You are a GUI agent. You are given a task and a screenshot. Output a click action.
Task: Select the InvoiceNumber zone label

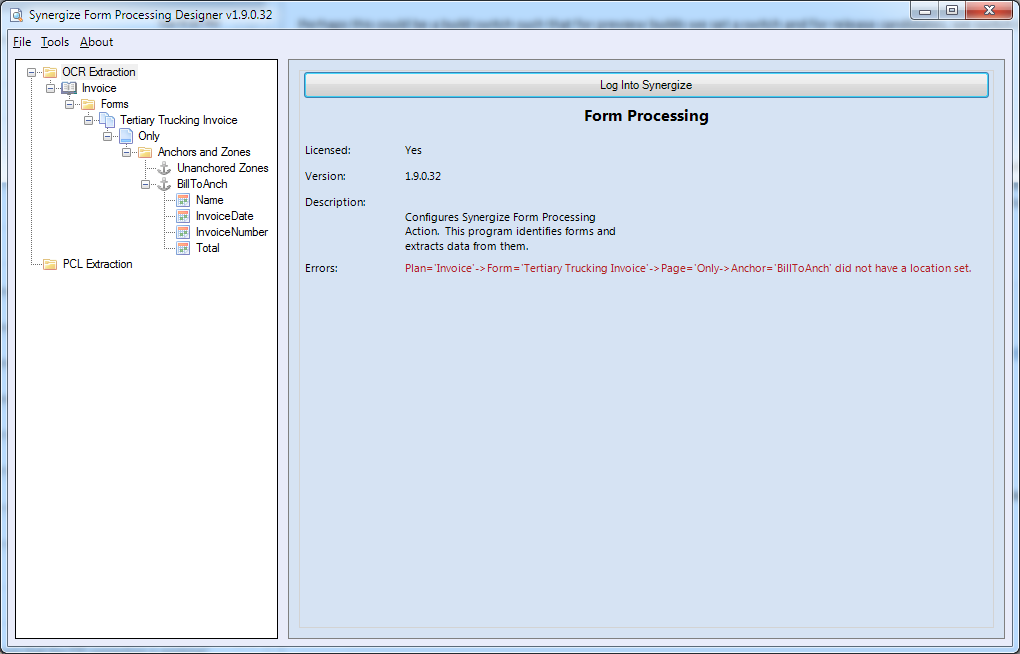coord(232,232)
